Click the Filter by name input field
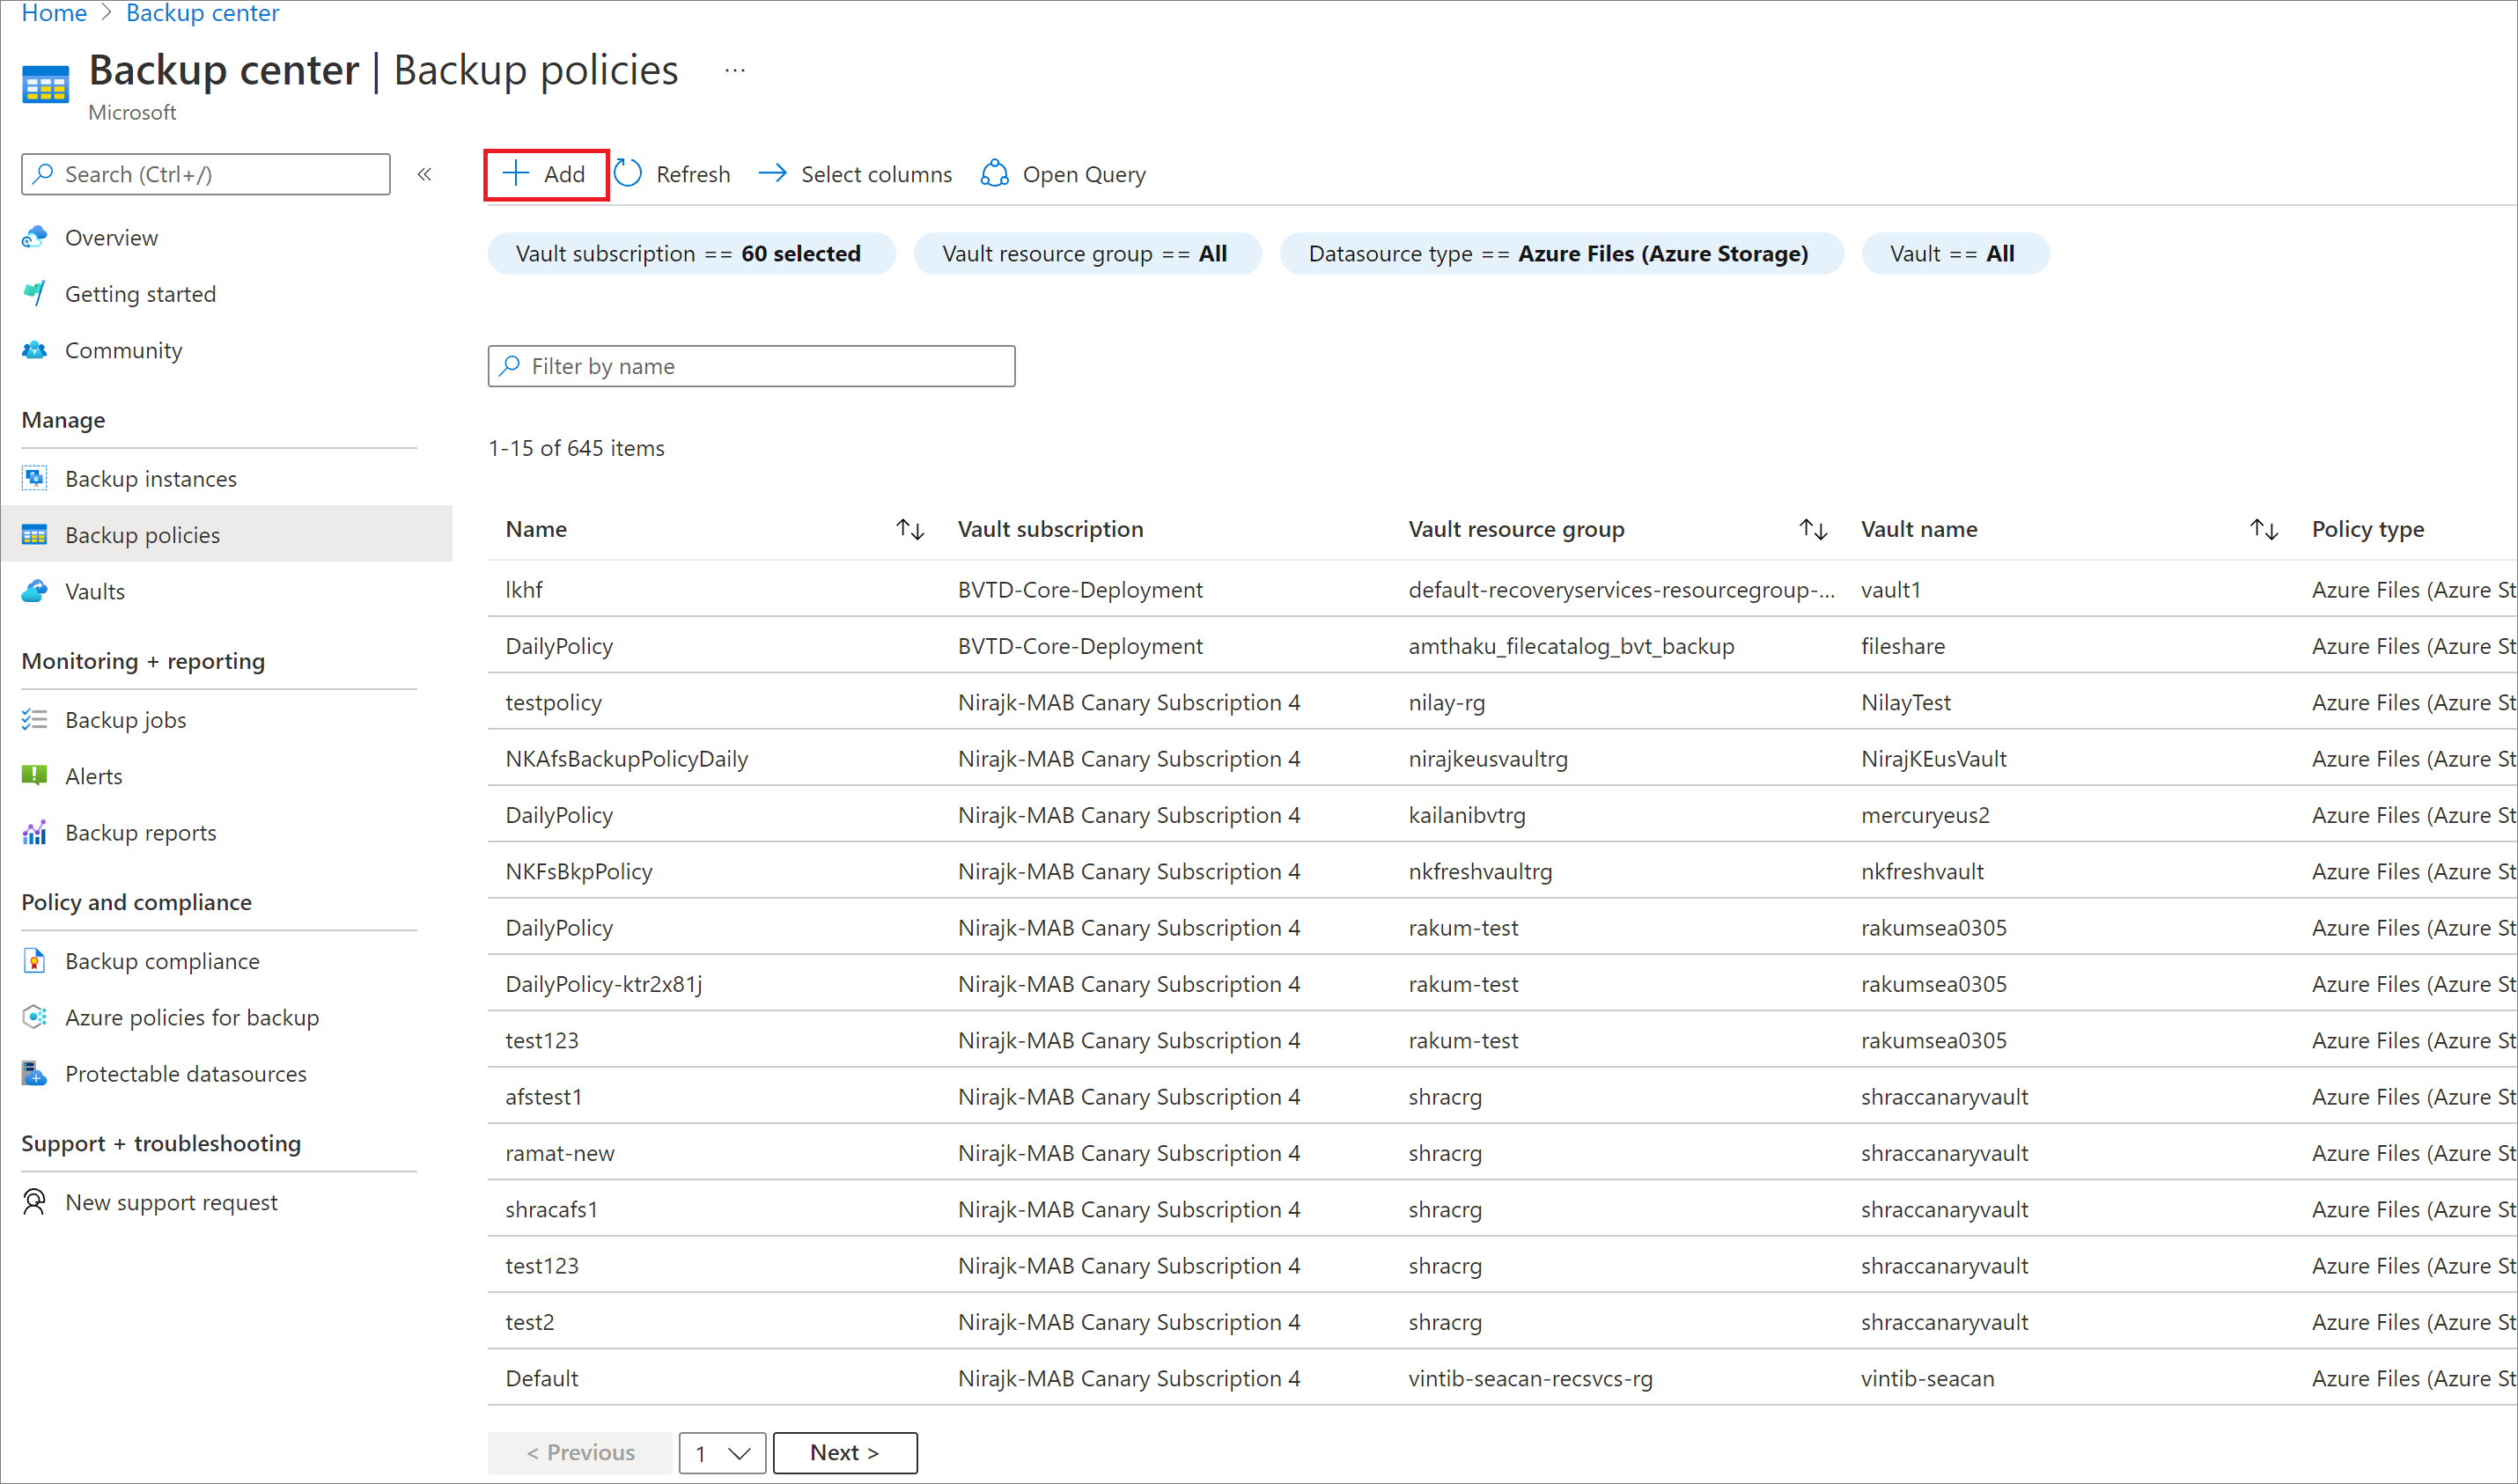This screenshot has height=1484, width=2518. click(x=751, y=365)
